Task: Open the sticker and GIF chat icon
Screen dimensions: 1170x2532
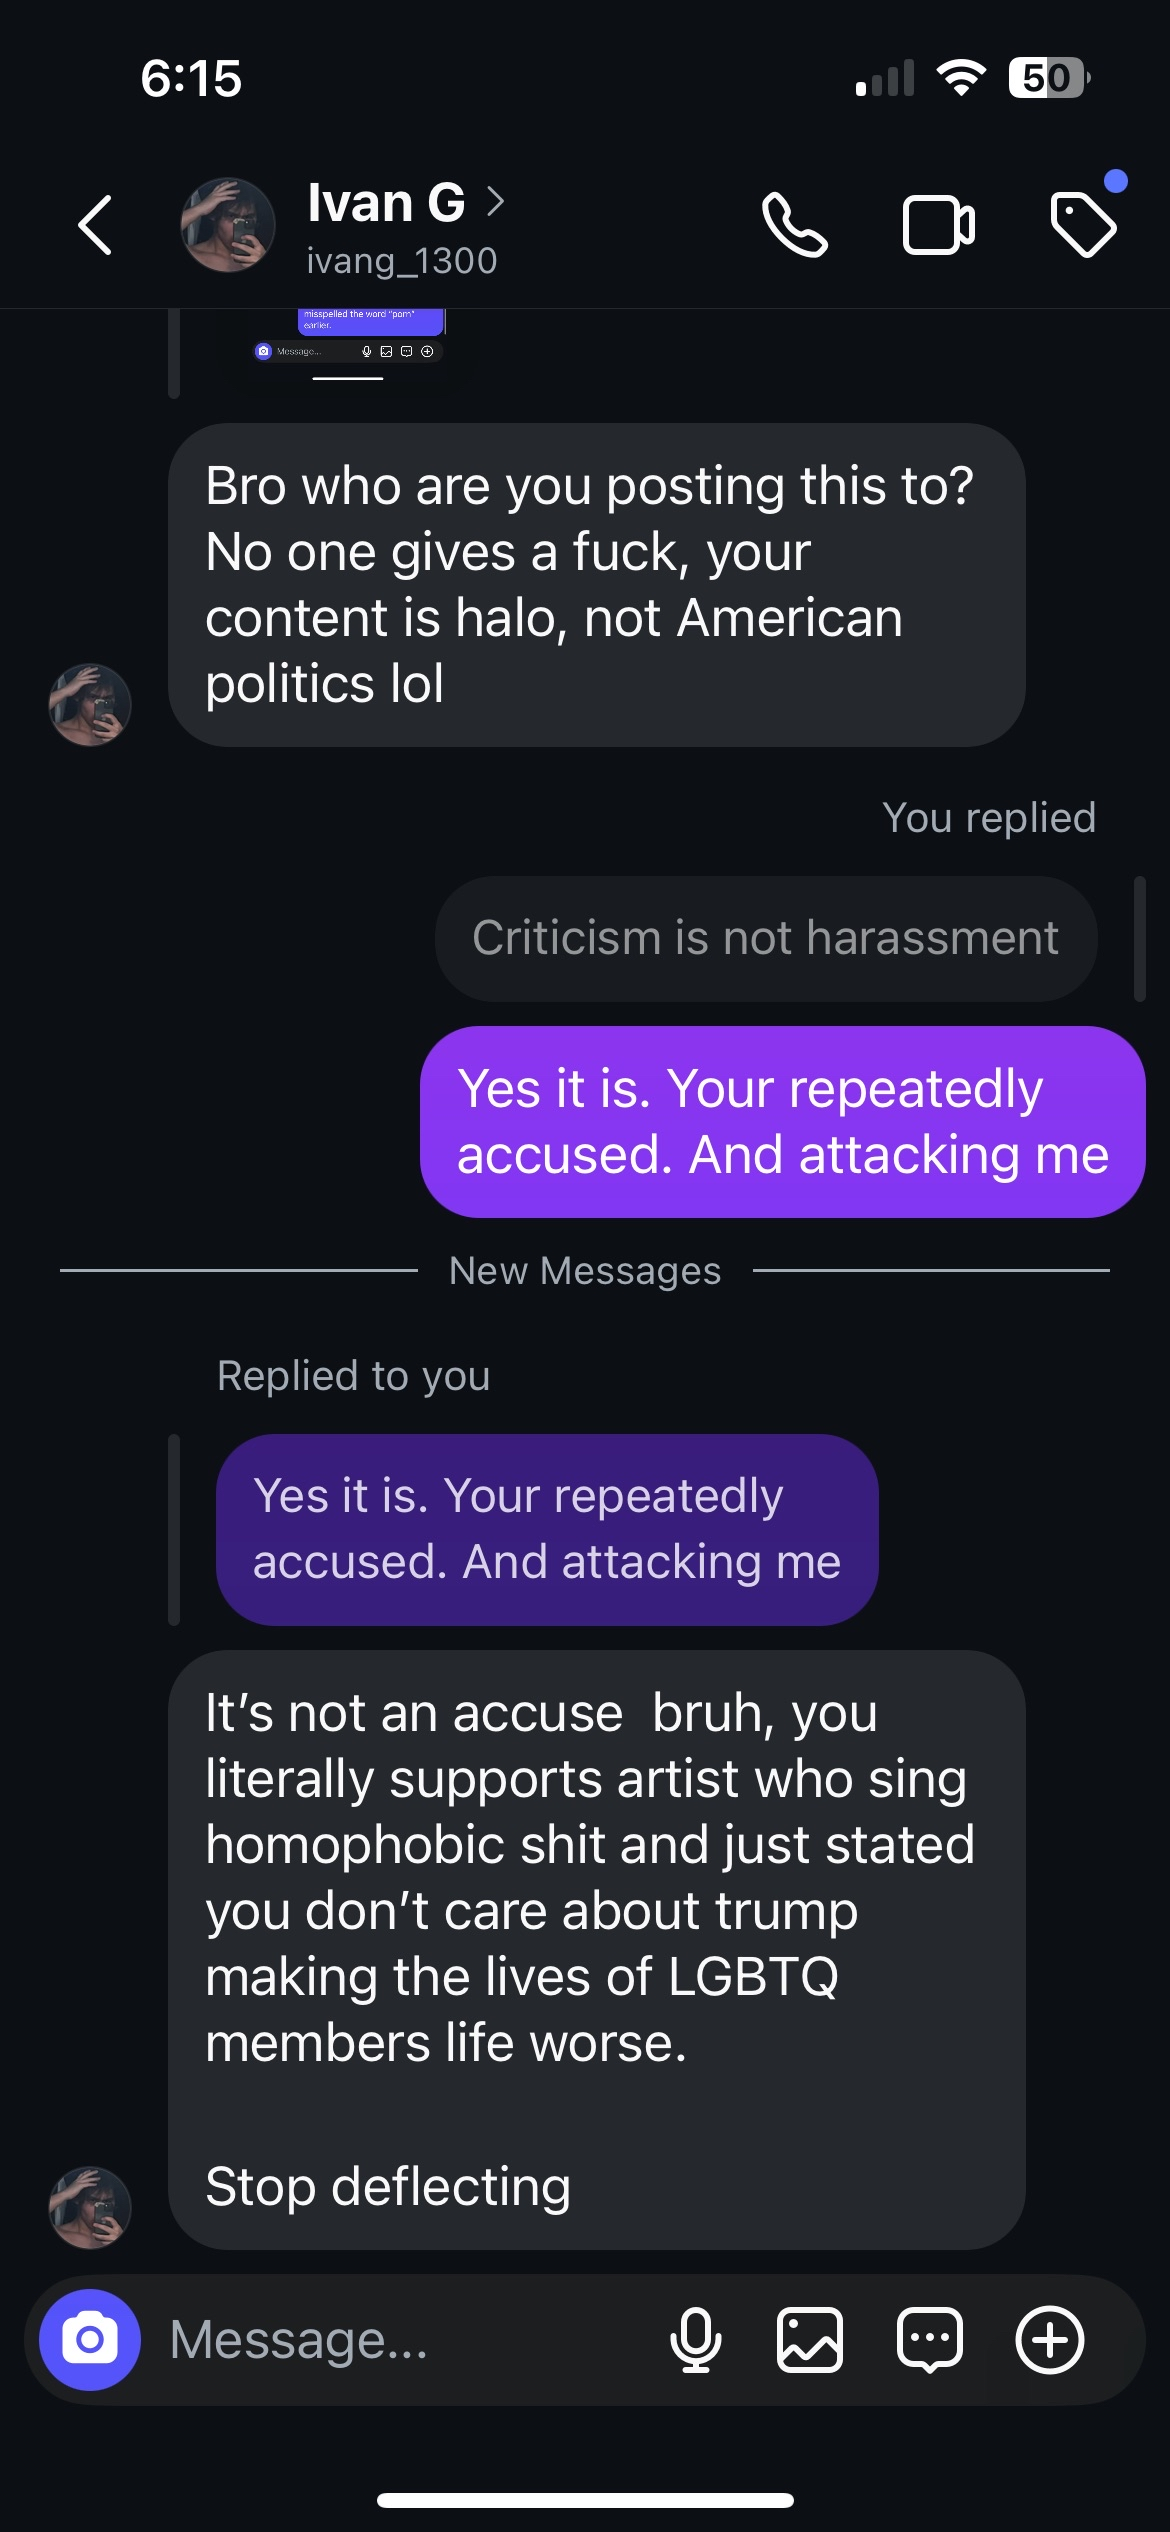Action: coord(930,2339)
